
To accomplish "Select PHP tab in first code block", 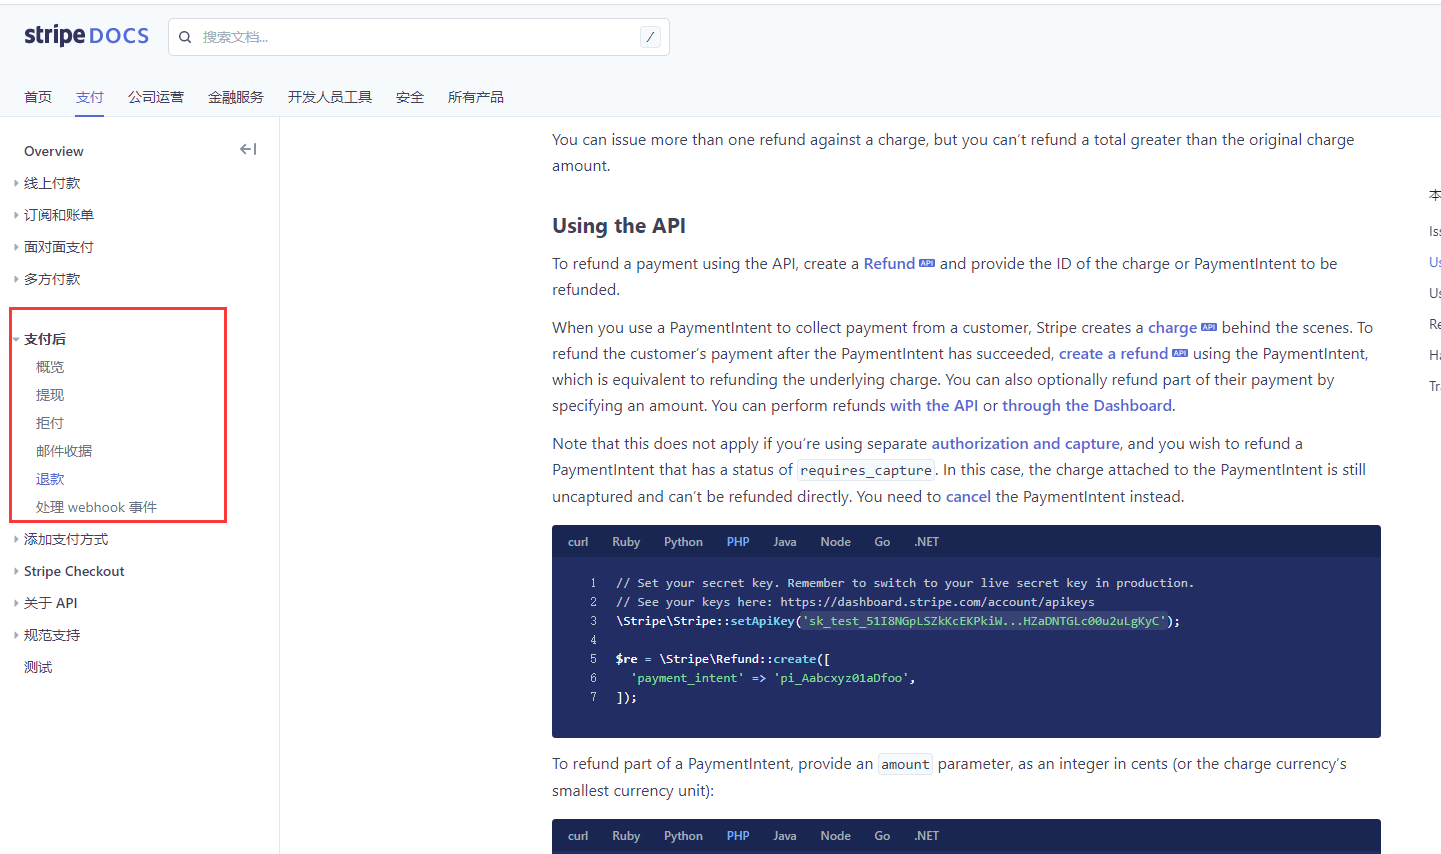I will [x=738, y=542].
